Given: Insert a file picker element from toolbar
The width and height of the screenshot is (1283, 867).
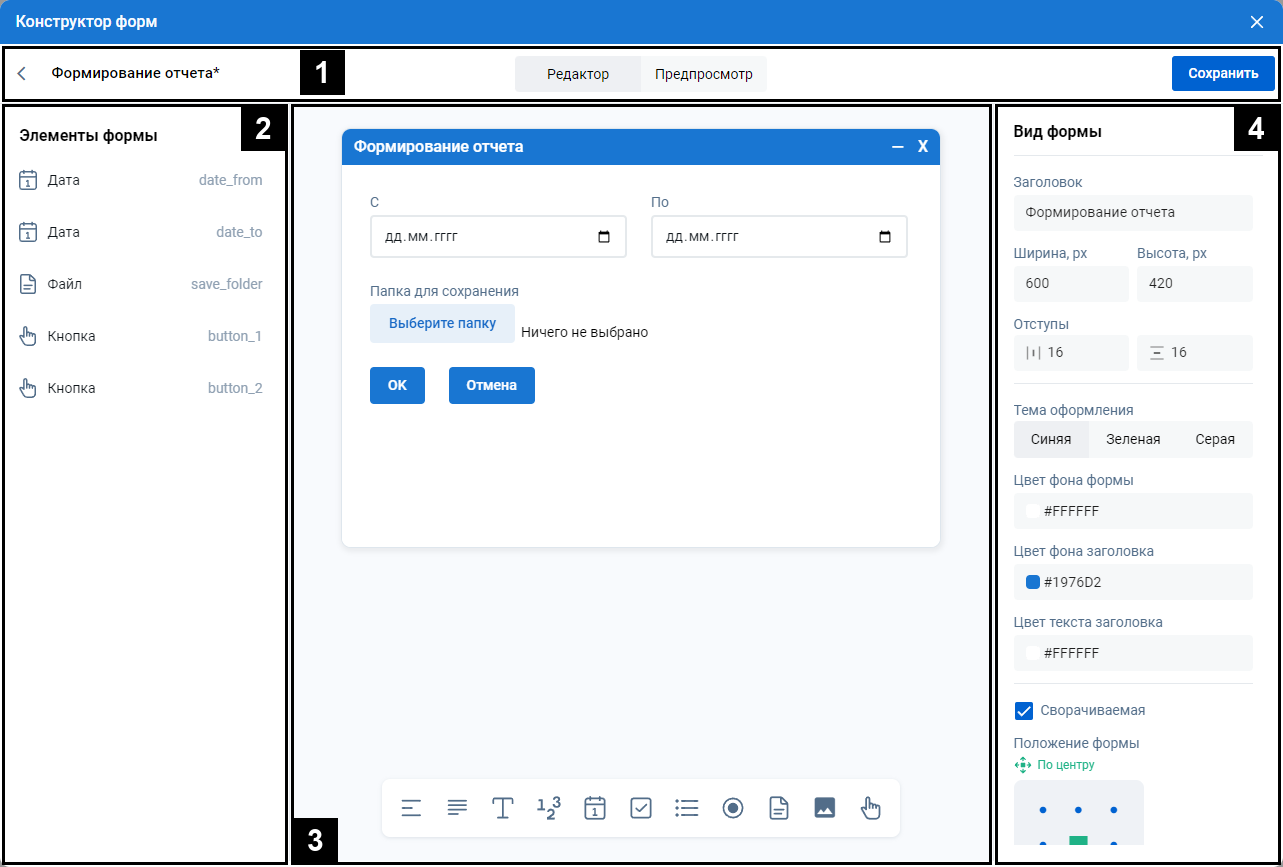Looking at the screenshot, I should click(x=779, y=808).
